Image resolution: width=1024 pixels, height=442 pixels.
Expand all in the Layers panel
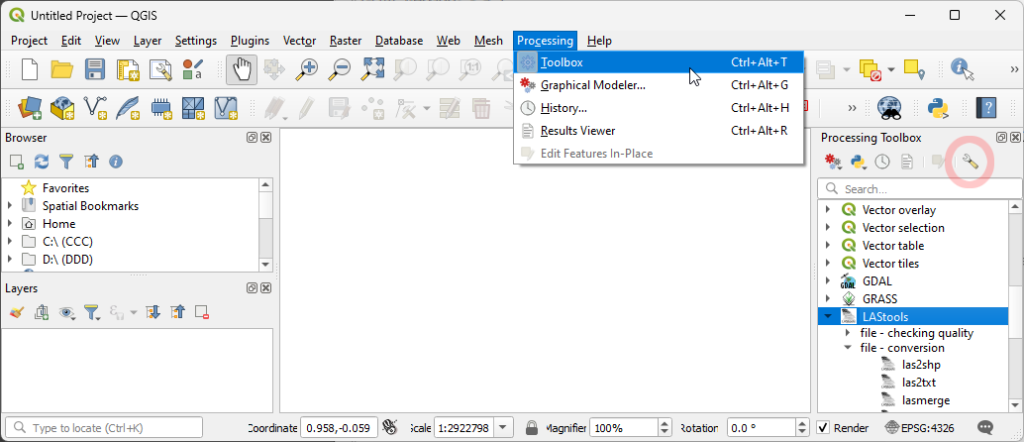tap(153, 313)
